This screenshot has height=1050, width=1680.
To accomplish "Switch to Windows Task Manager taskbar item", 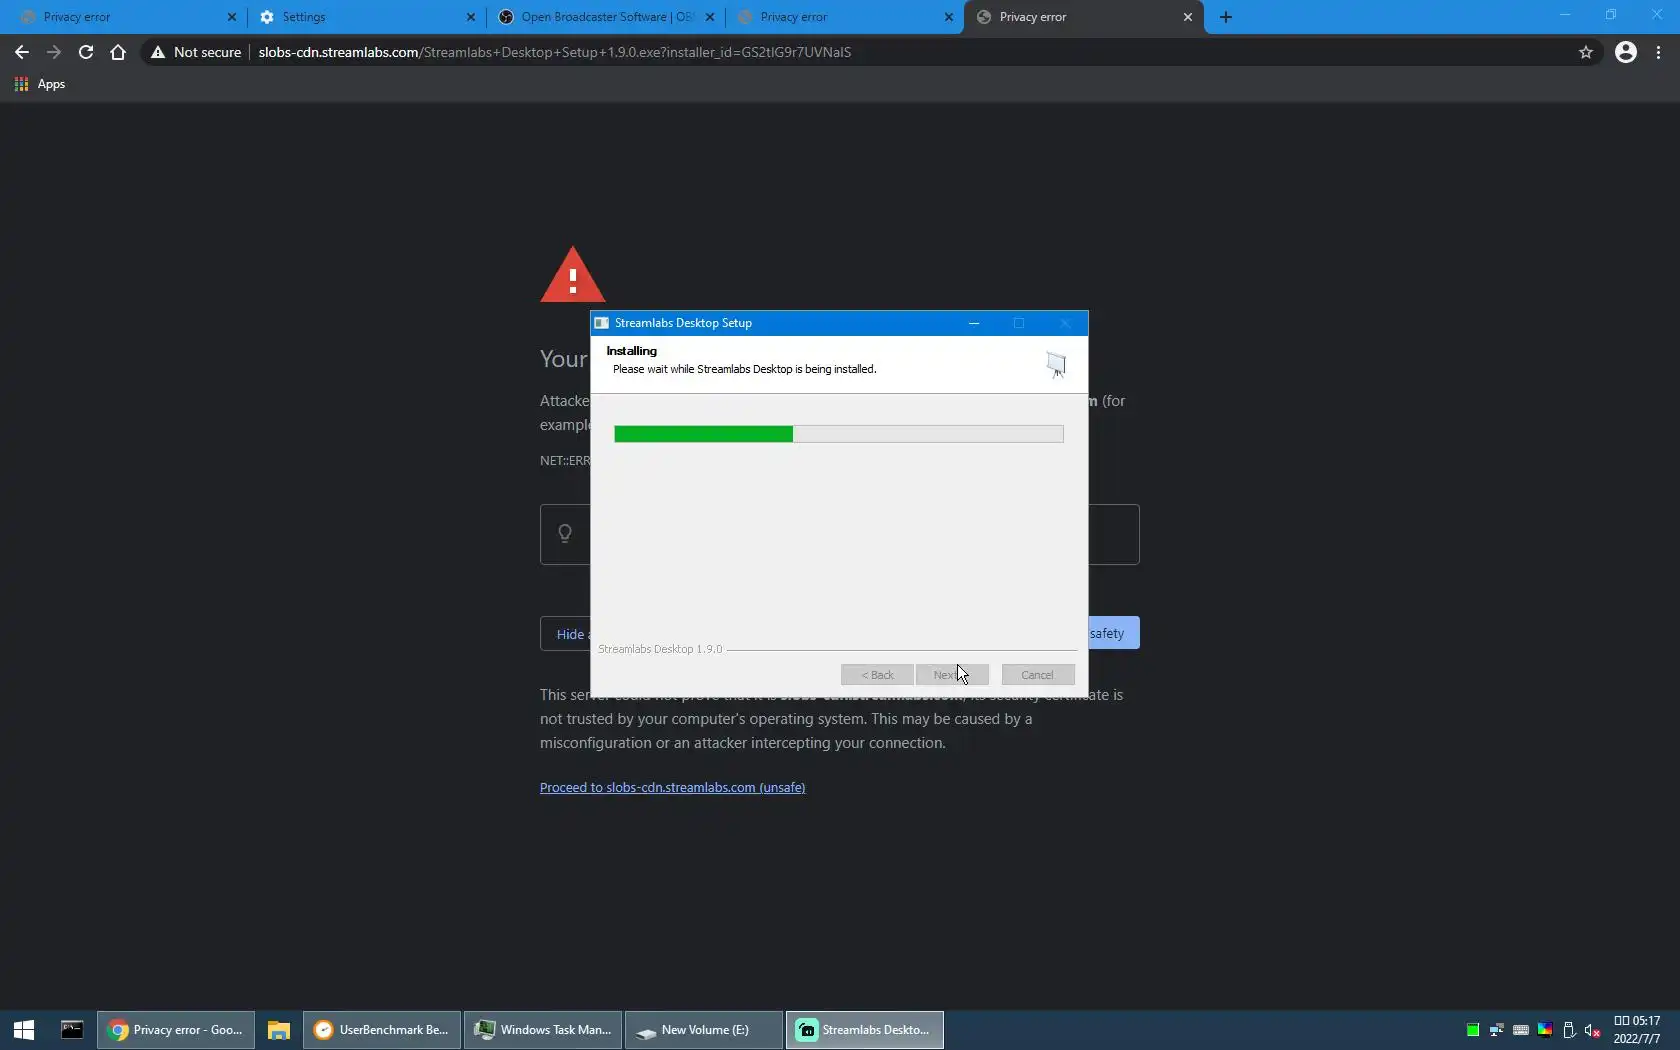I will tap(543, 1030).
